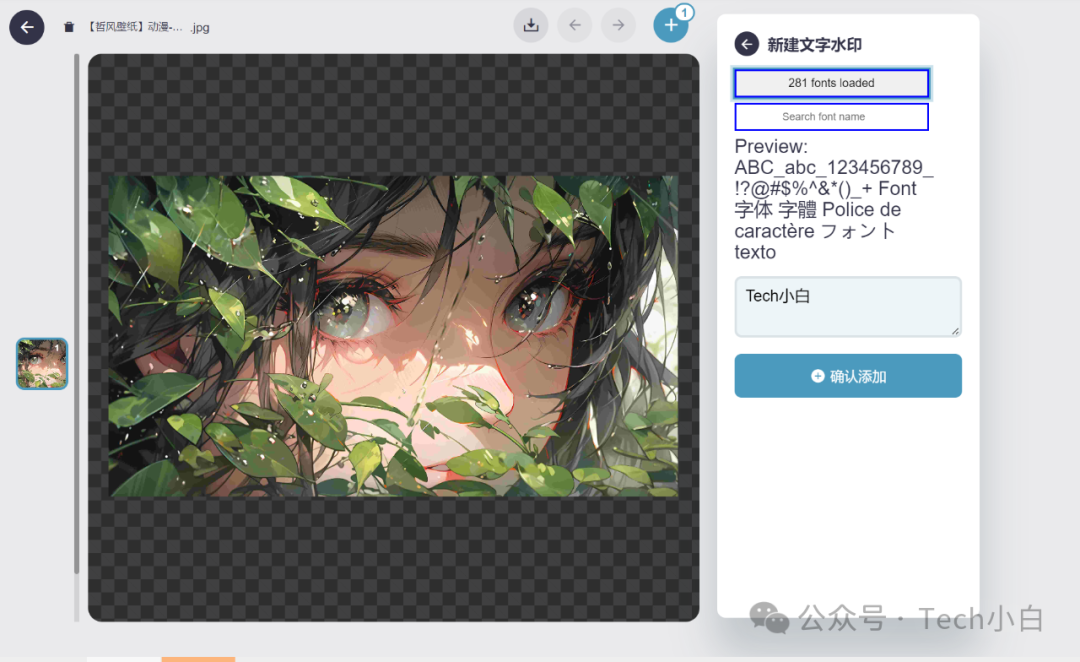
Task: Click the blue plus add button
Action: 671,25
